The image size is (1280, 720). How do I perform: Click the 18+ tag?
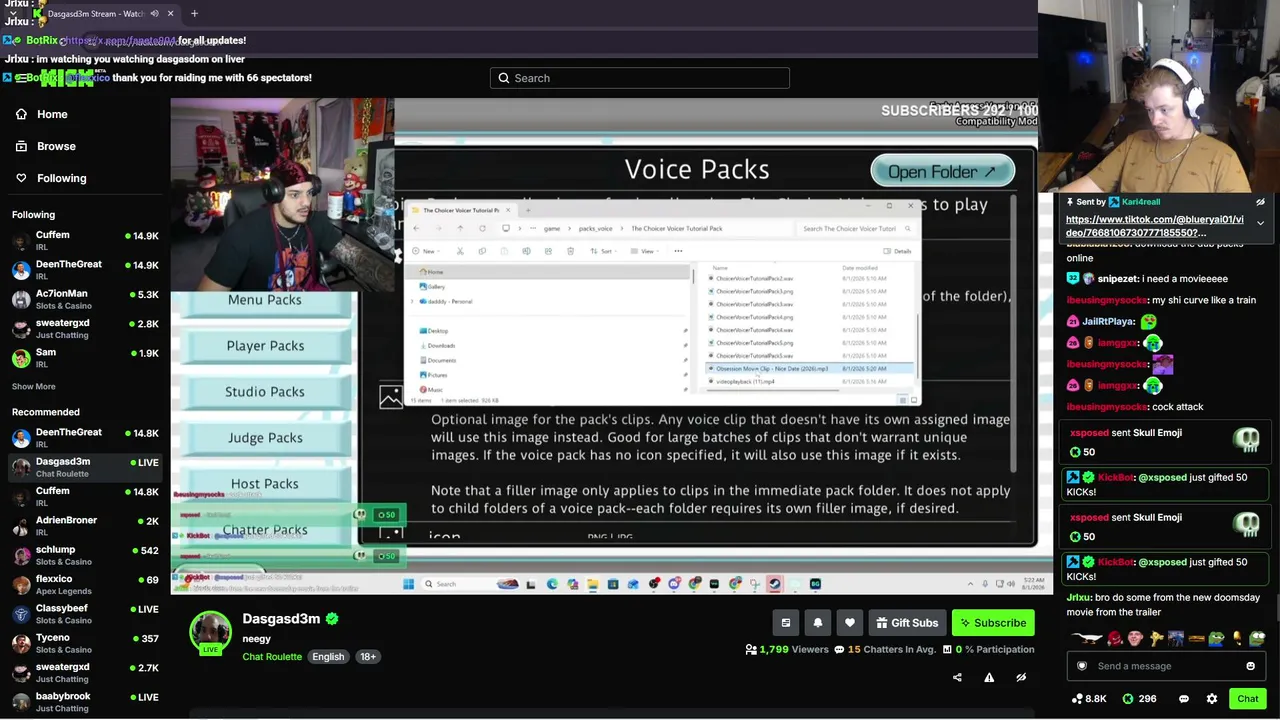(x=368, y=657)
